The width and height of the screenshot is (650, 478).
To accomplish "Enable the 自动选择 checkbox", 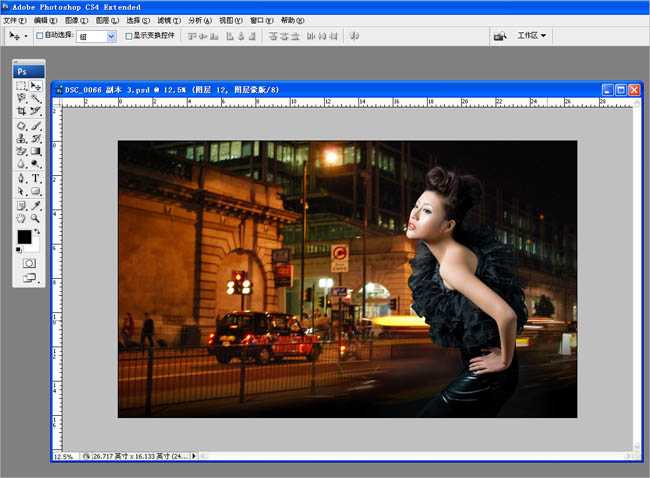I will 40,36.
